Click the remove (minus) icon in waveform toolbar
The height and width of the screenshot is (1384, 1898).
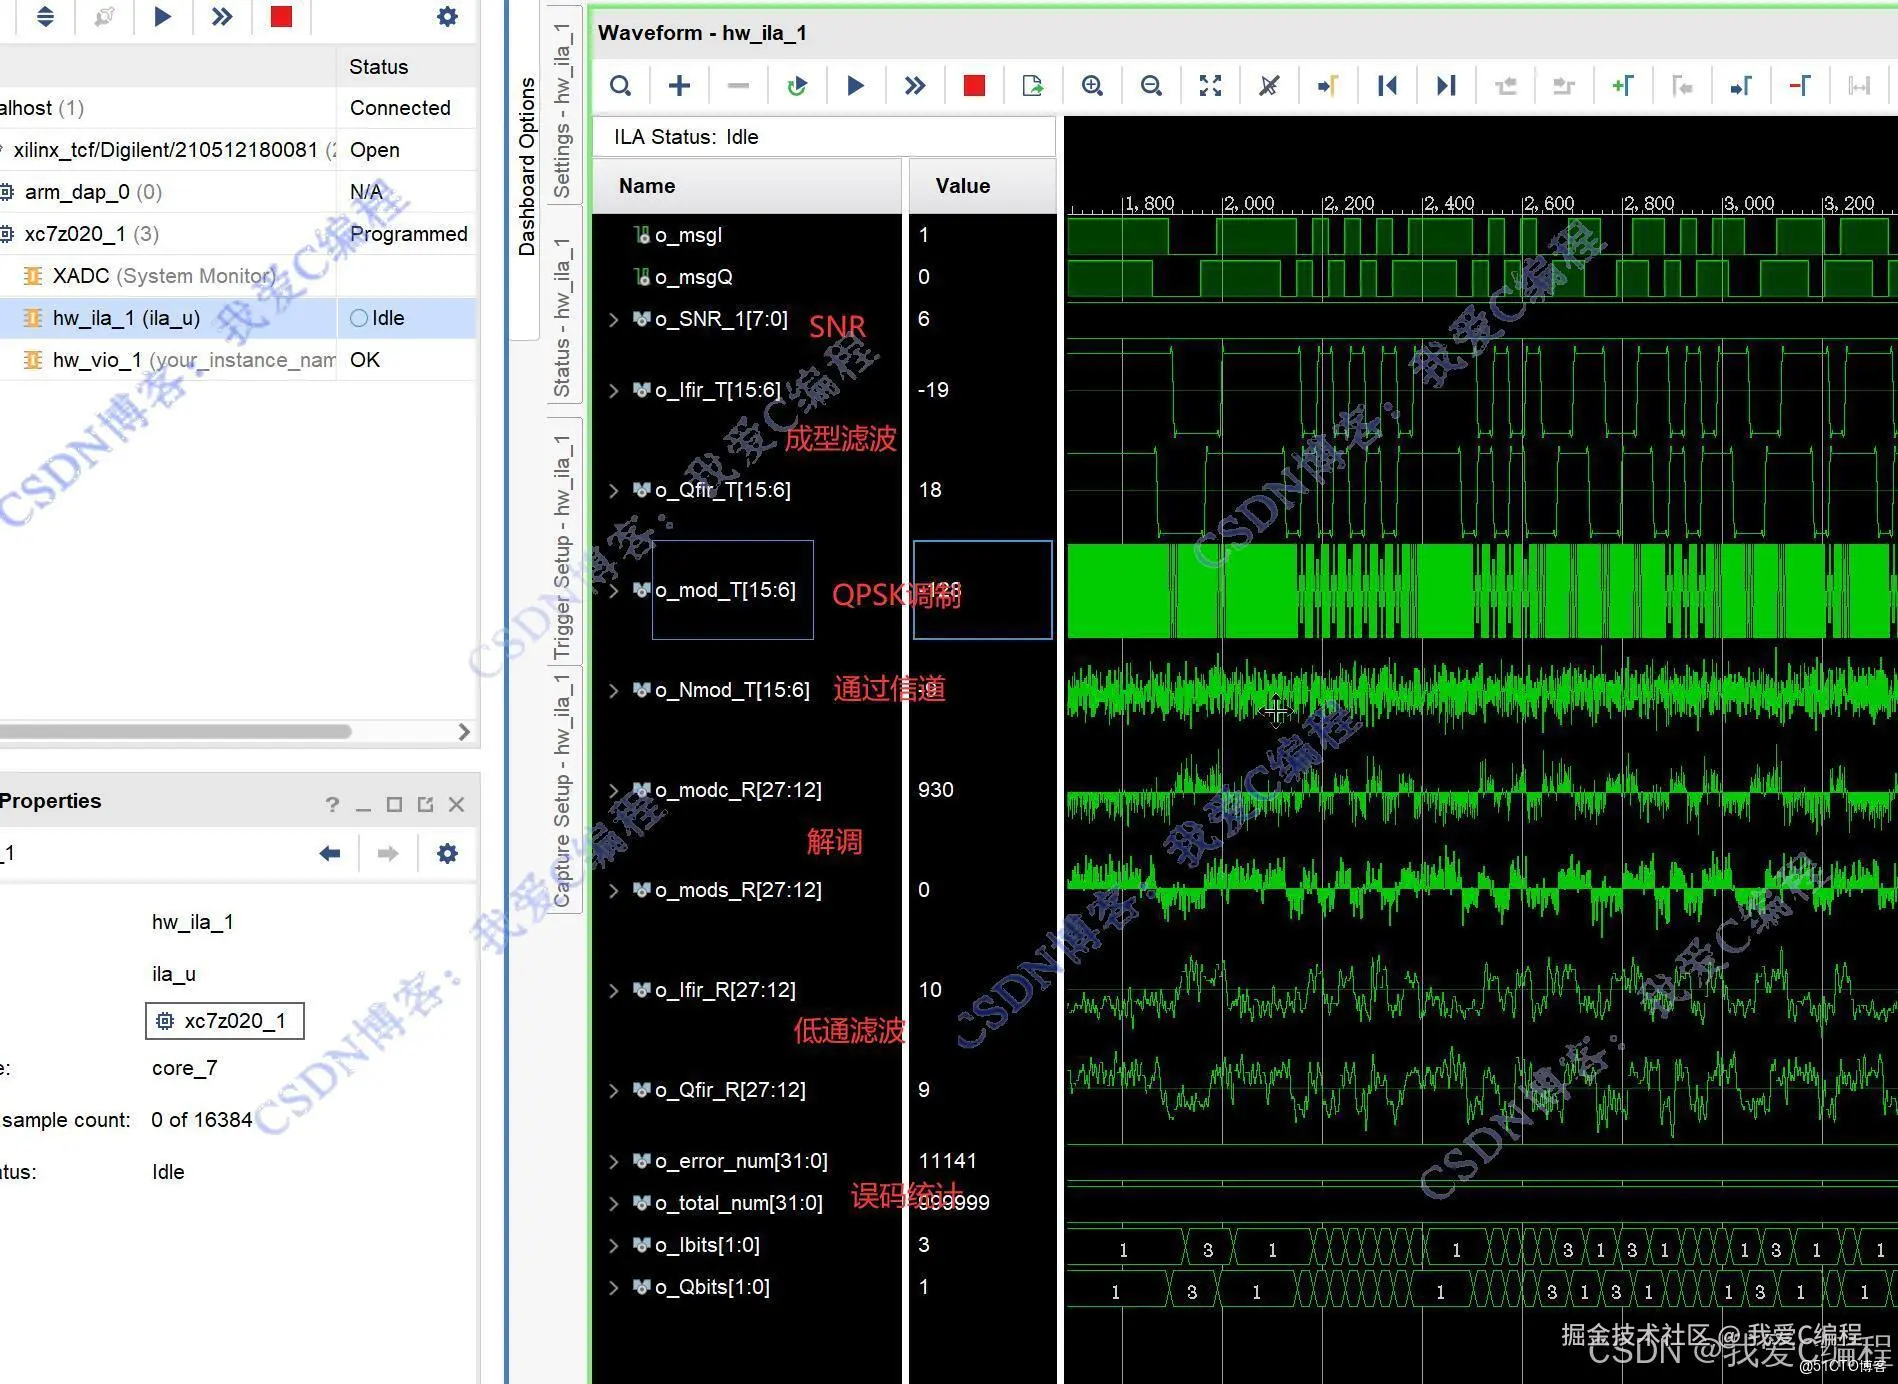click(x=738, y=86)
